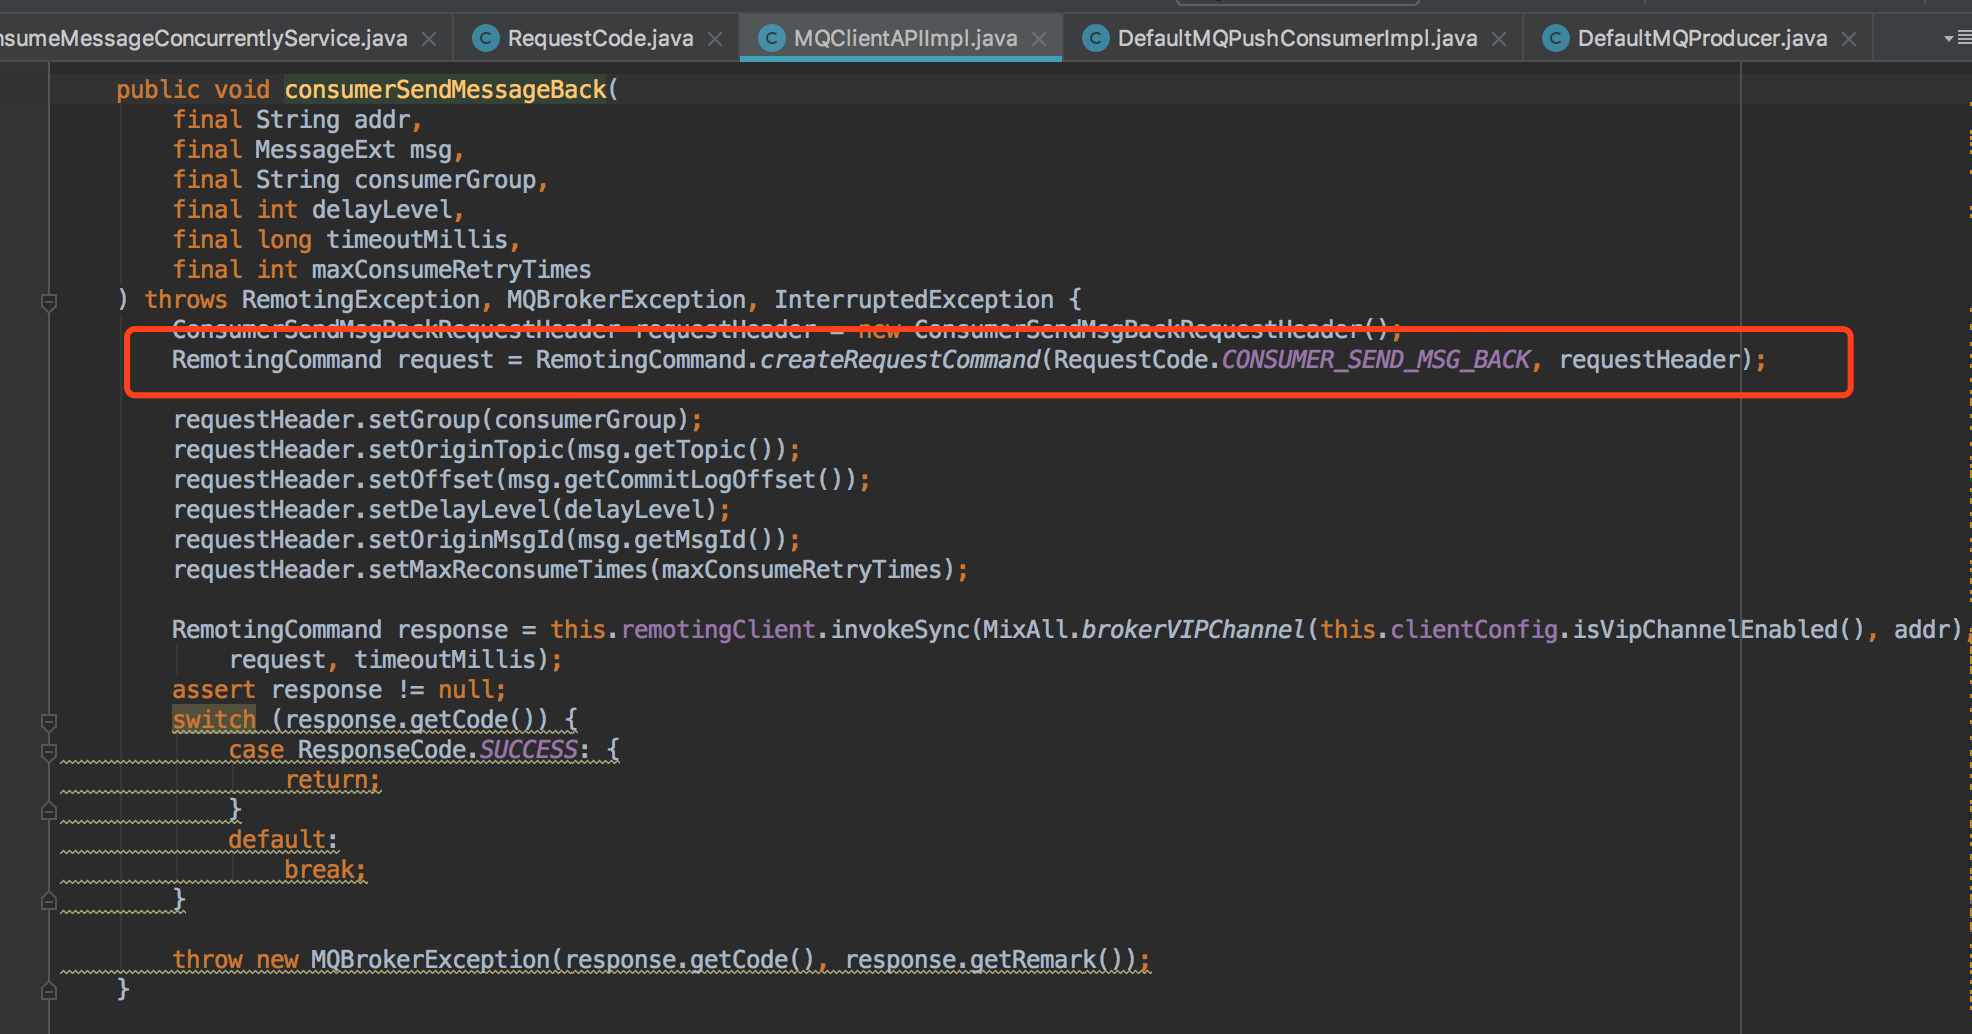
Task: Click the MixAll class reference
Action: pyautogui.click(x=1026, y=630)
